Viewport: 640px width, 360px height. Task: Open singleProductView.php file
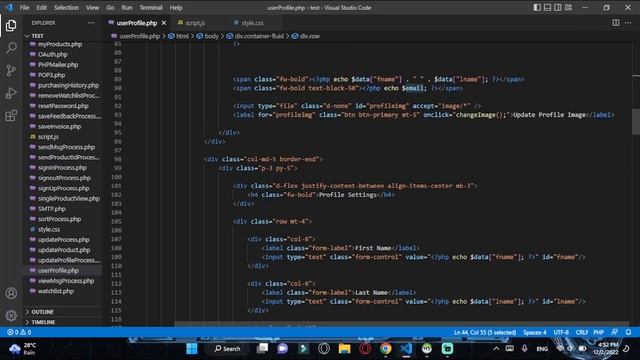(x=69, y=198)
